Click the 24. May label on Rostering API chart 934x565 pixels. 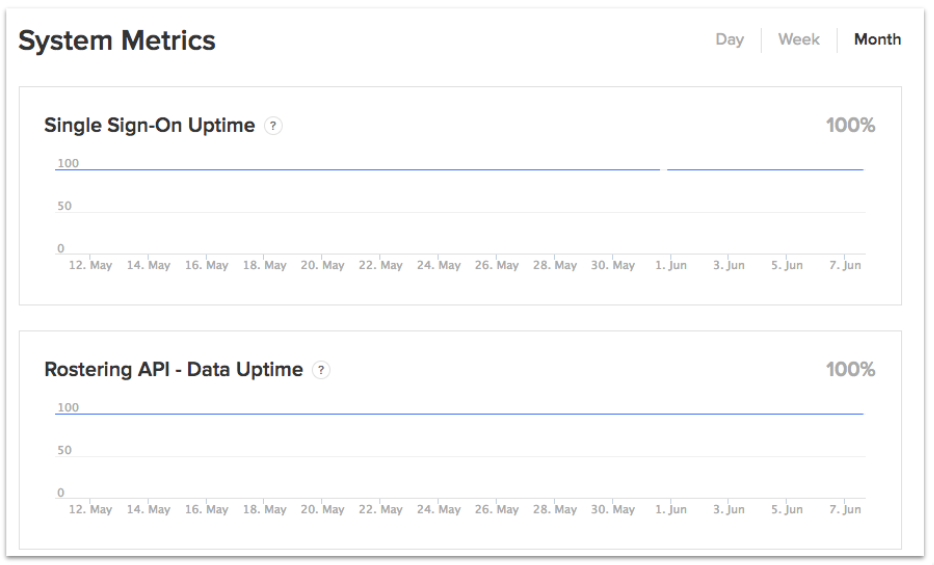click(438, 510)
